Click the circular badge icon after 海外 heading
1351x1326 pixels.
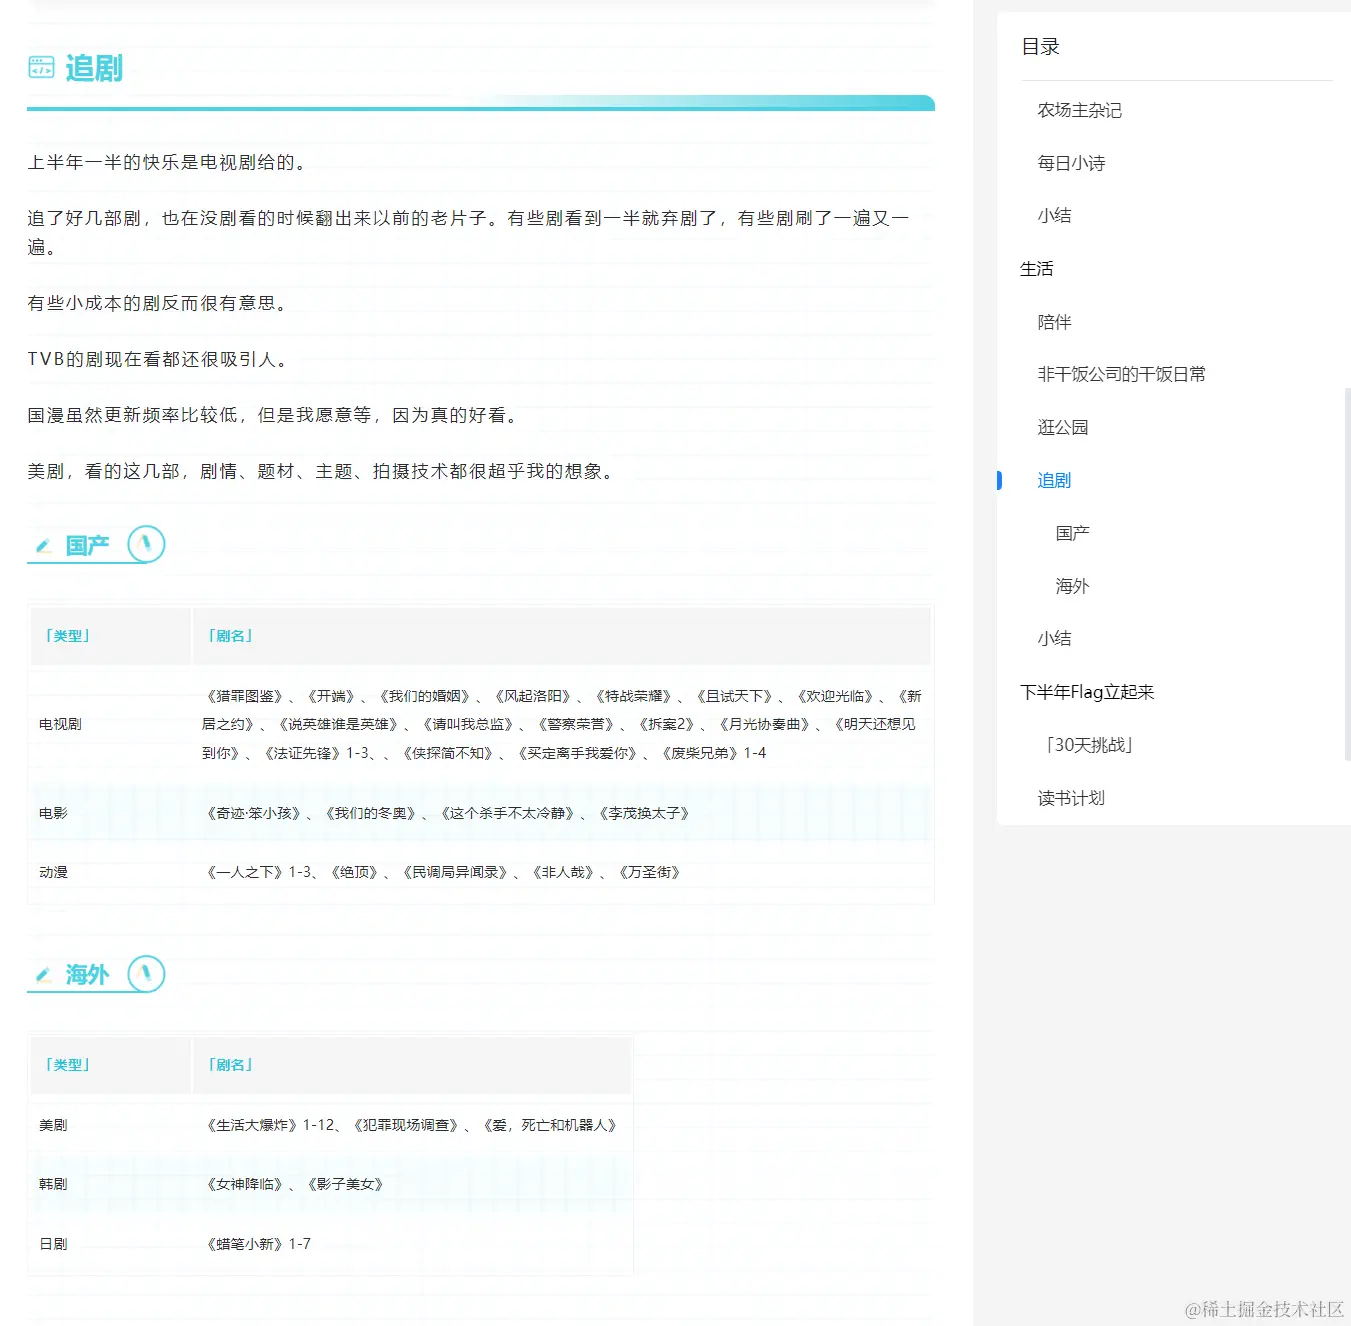(146, 973)
